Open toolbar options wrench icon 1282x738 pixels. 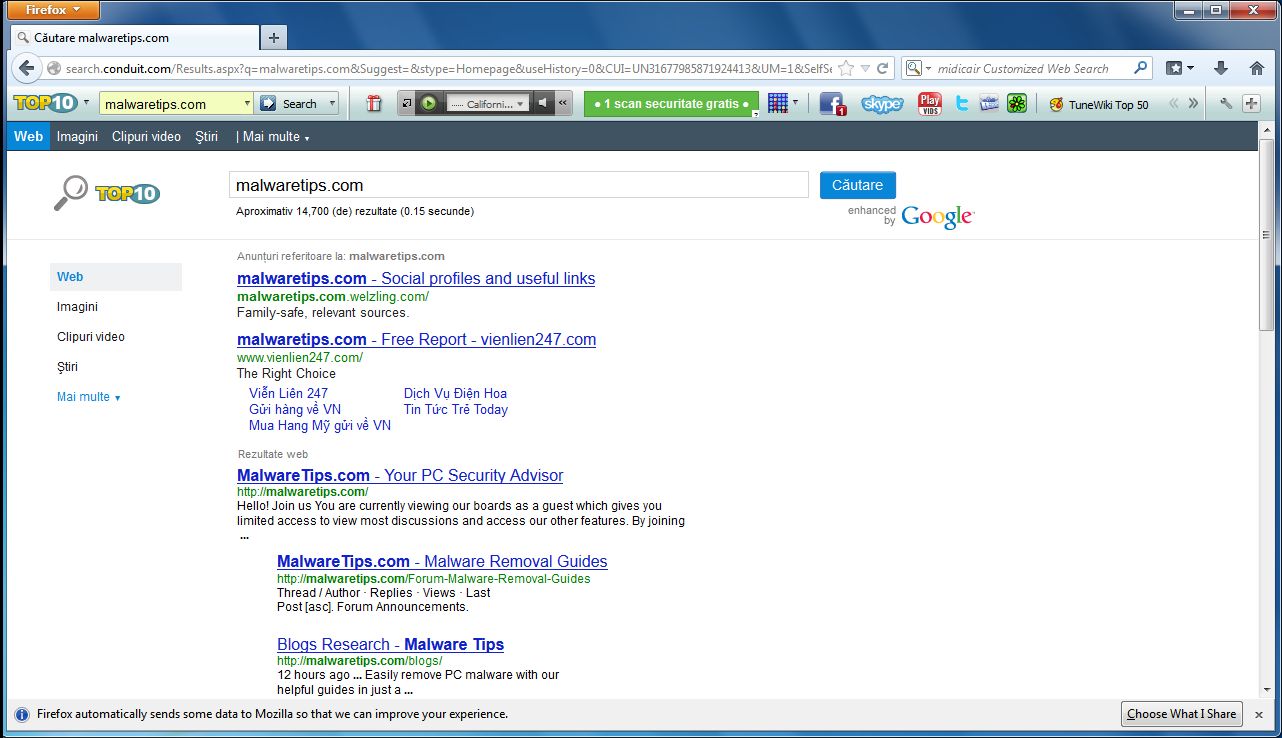click(x=1227, y=103)
